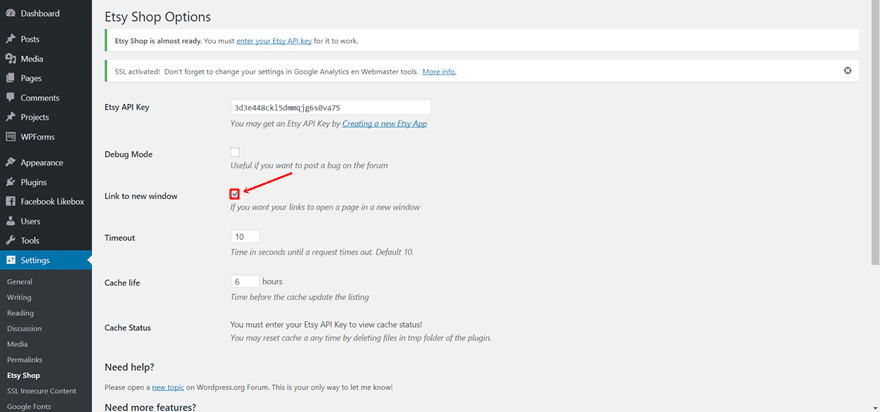Image resolution: width=880 pixels, height=412 pixels.
Task: Click the Settings sliders icon
Action: (10, 260)
